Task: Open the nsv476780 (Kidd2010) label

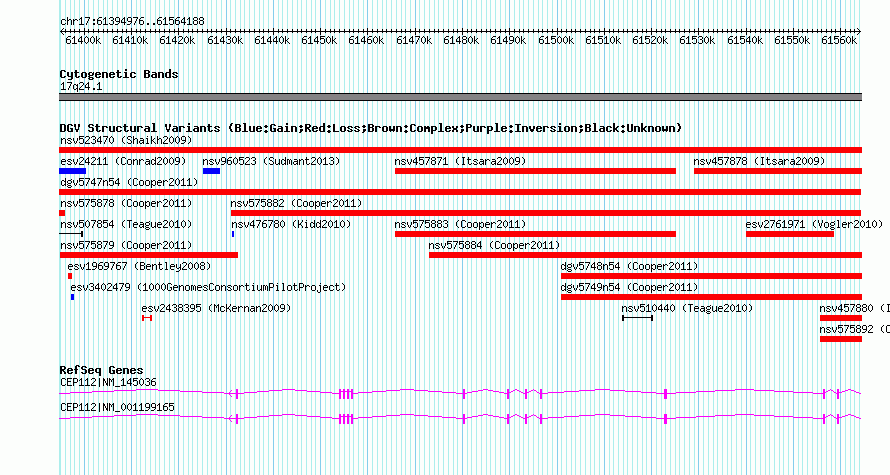Action: click(x=291, y=224)
